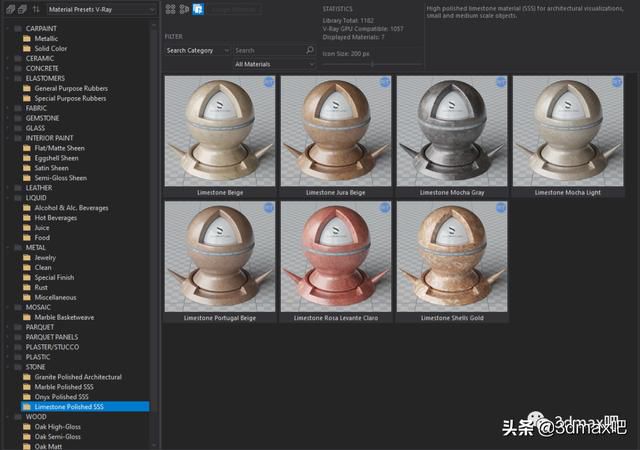The image size is (640, 450).
Task: Click the folder icon beside General Purpose Rubbers
Action: pos(27,88)
